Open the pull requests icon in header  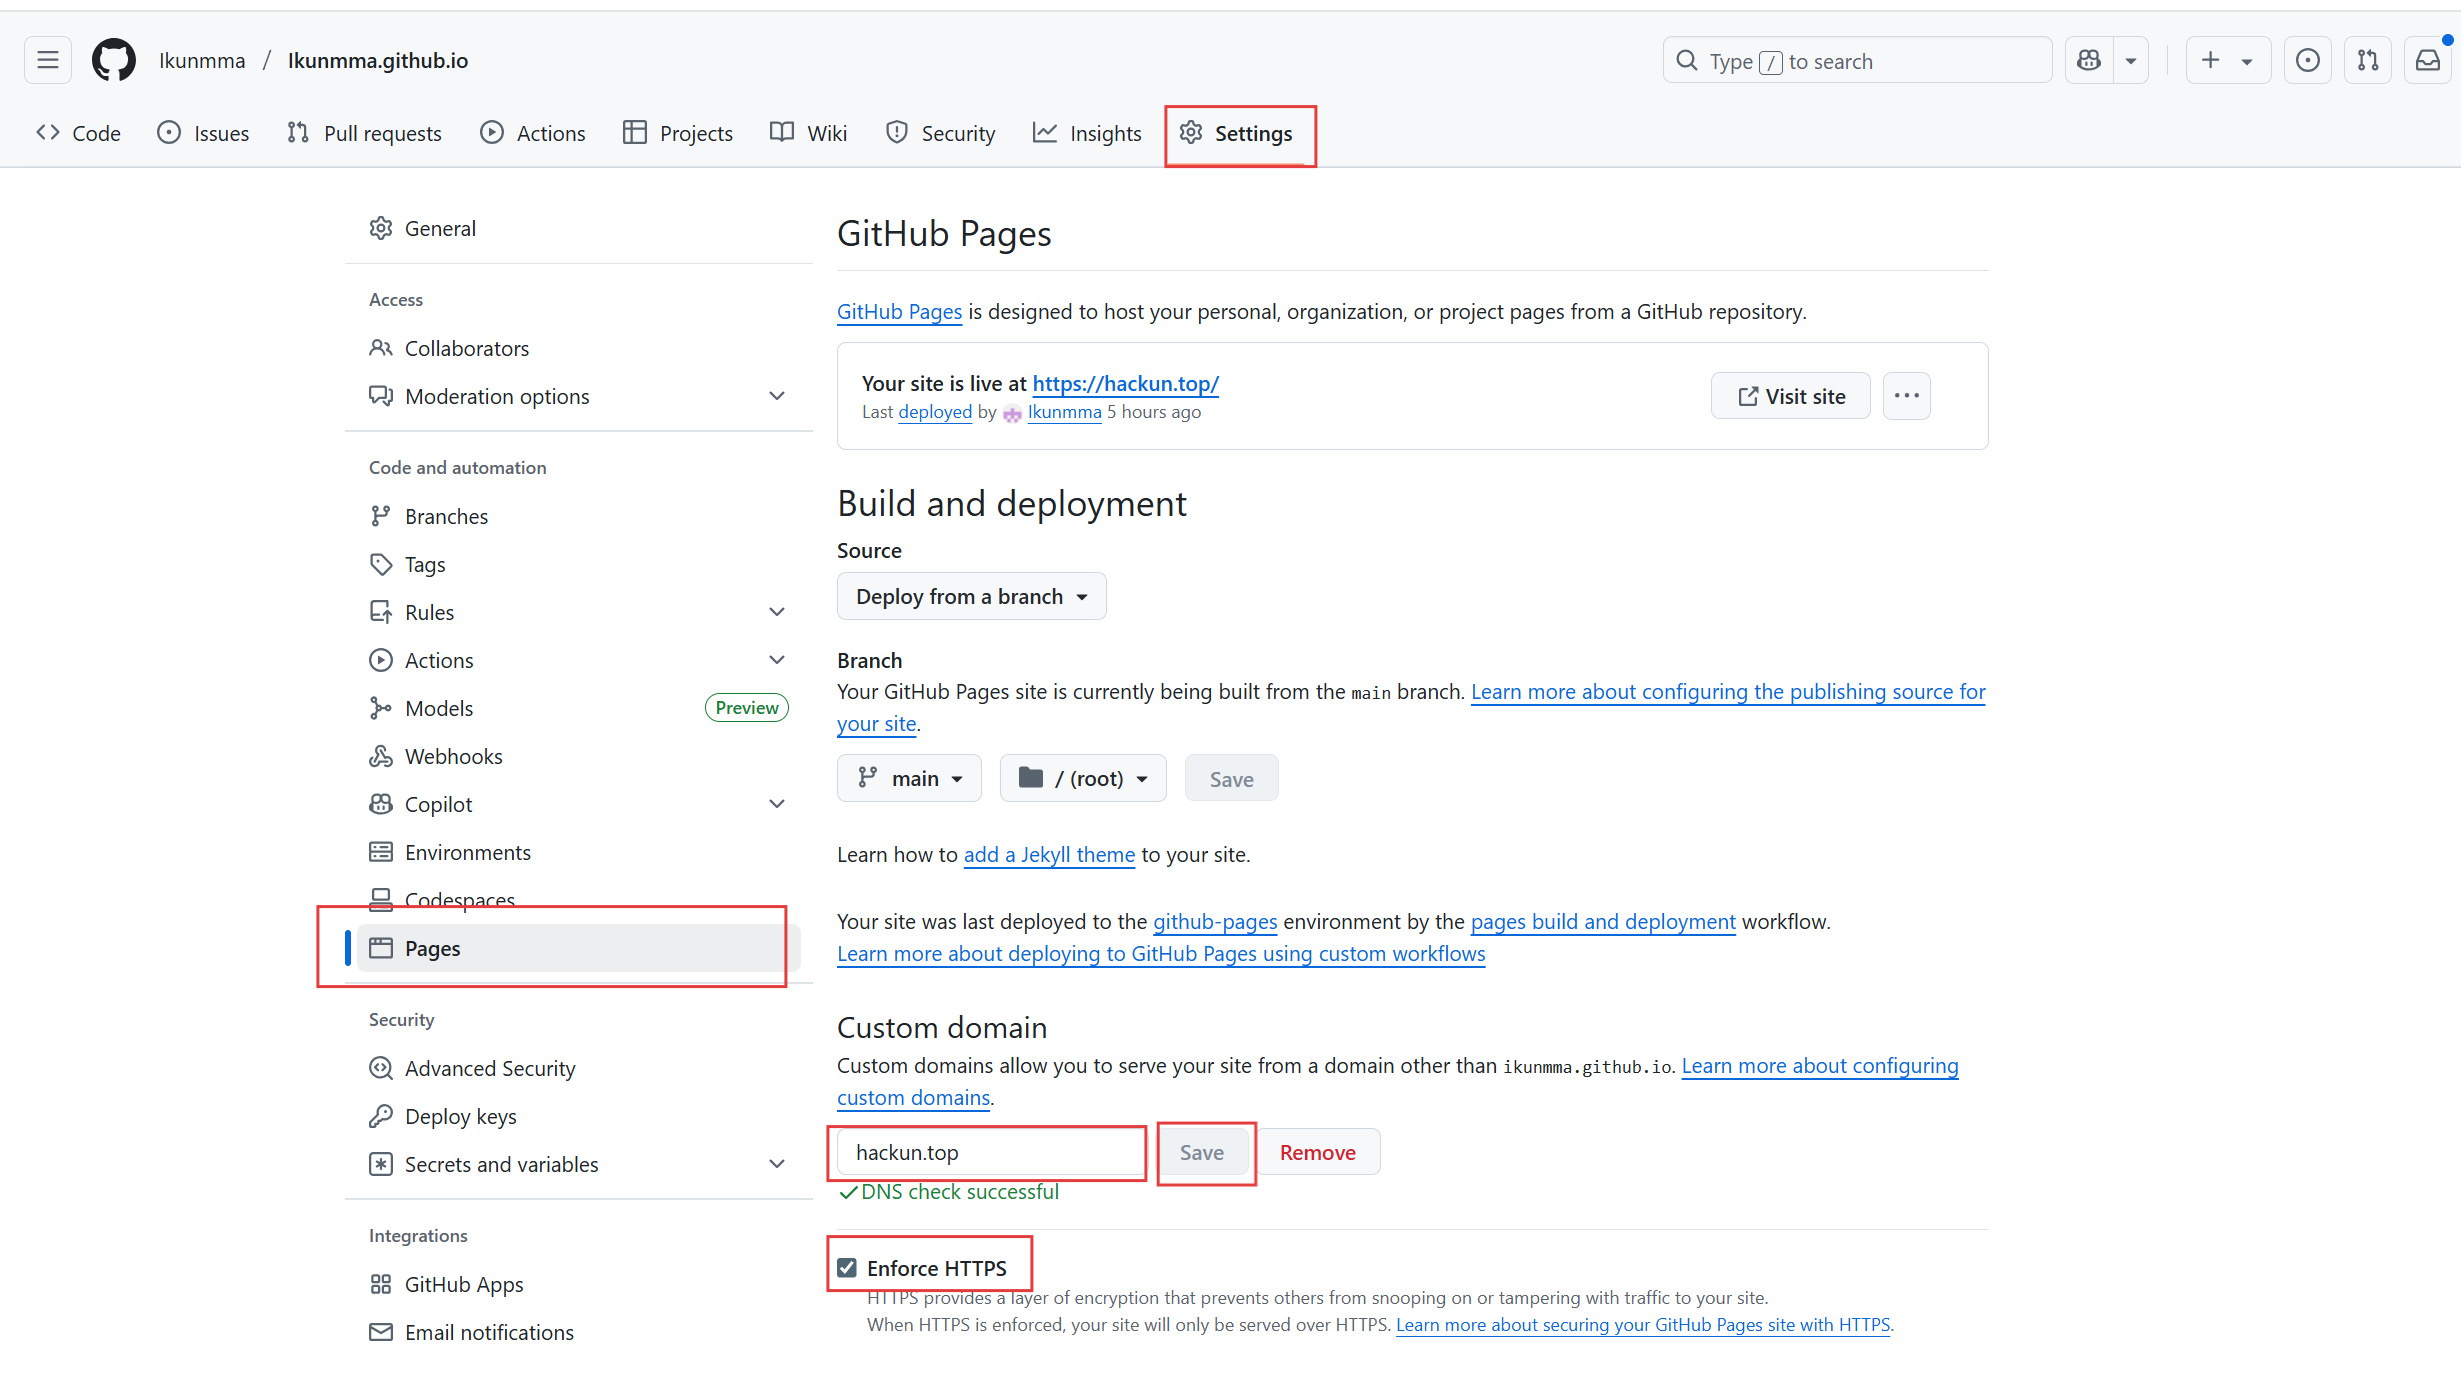tap(2368, 61)
